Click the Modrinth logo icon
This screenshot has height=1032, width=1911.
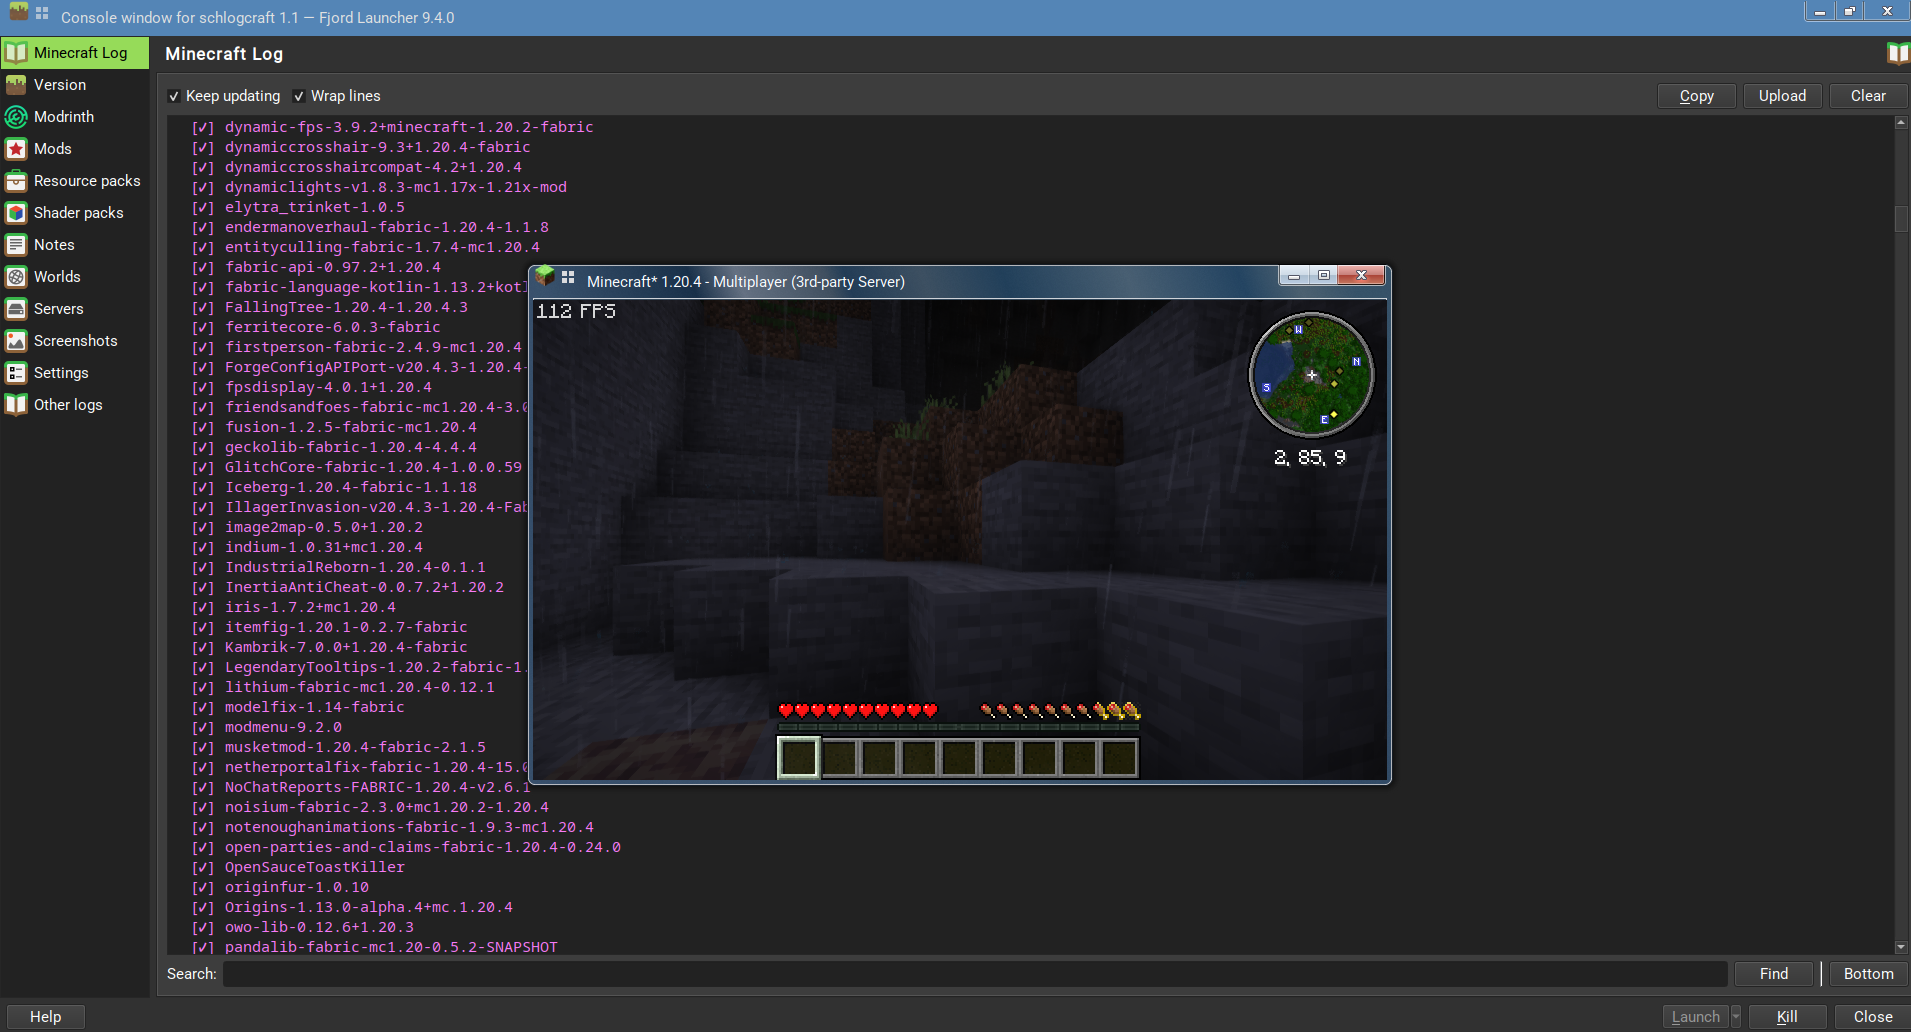[x=16, y=117]
